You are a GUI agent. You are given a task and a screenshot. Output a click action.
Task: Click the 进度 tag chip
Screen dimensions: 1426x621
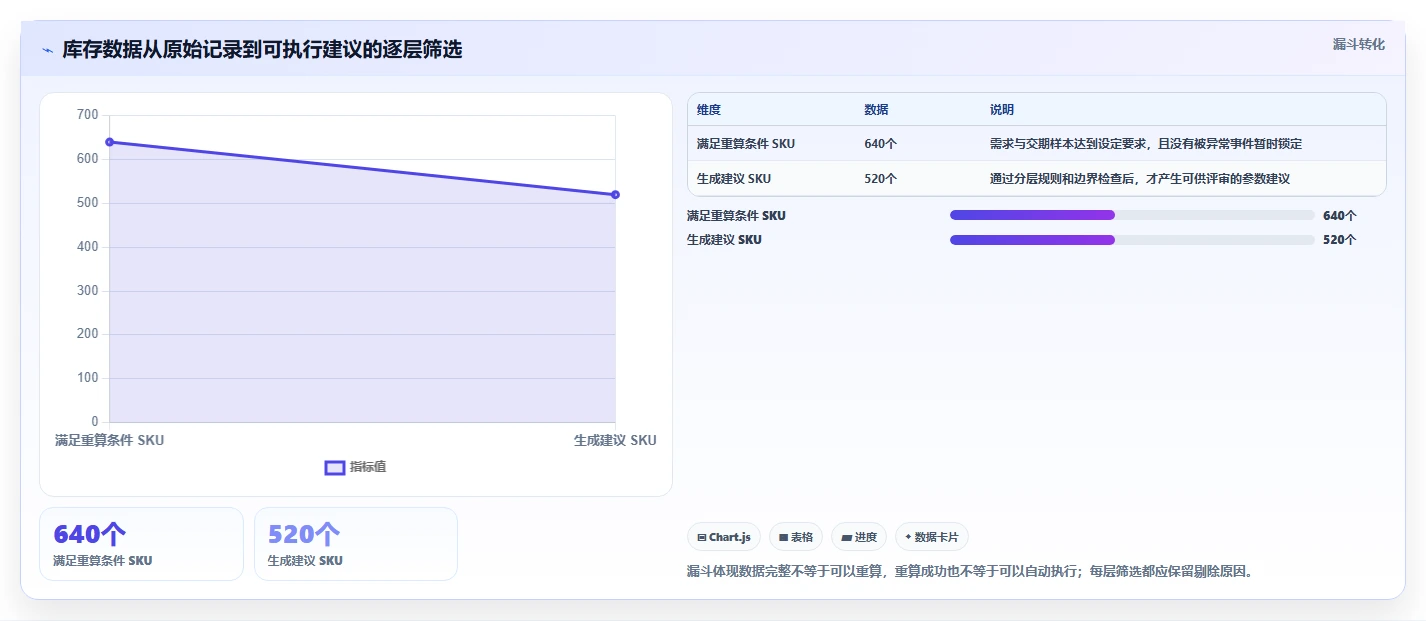tap(859, 537)
